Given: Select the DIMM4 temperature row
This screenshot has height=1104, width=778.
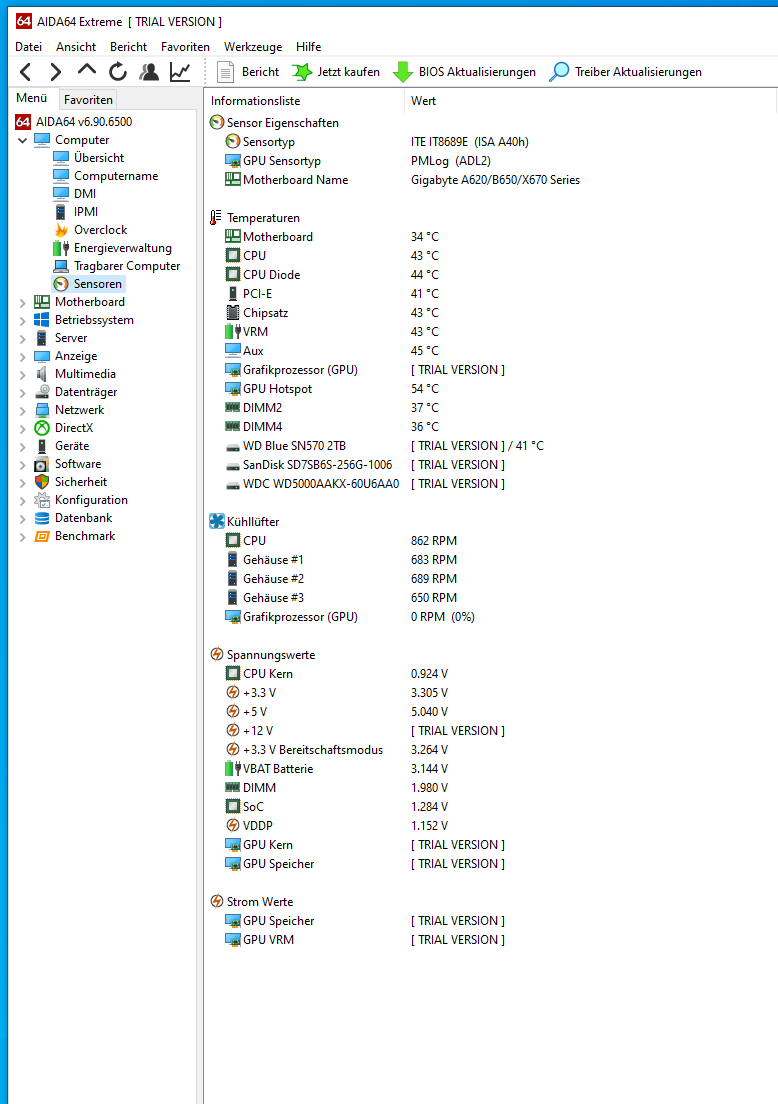Looking at the screenshot, I should (491, 427).
